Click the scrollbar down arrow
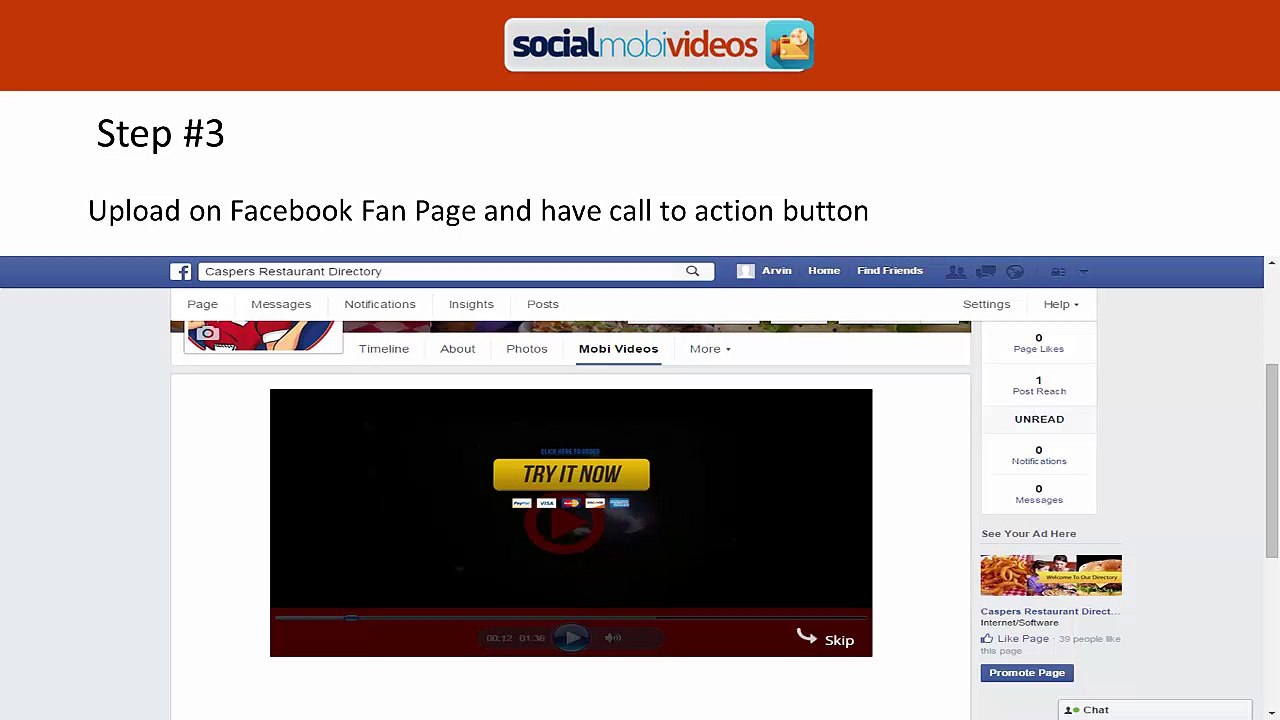 click(x=1271, y=713)
